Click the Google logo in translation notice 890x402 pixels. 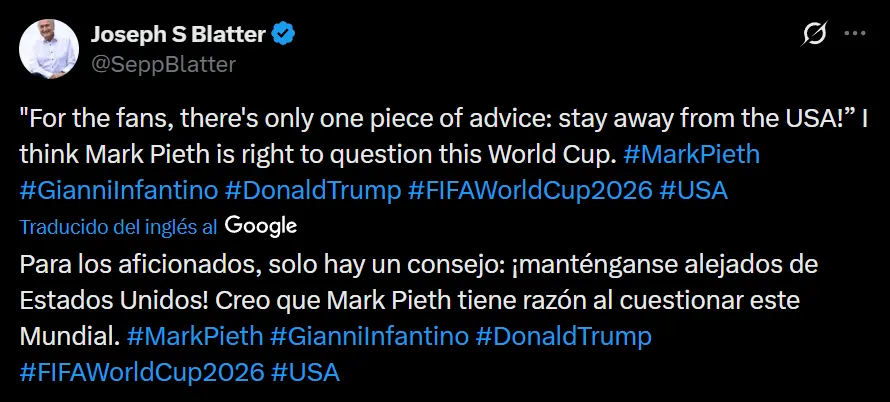point(261,225)
